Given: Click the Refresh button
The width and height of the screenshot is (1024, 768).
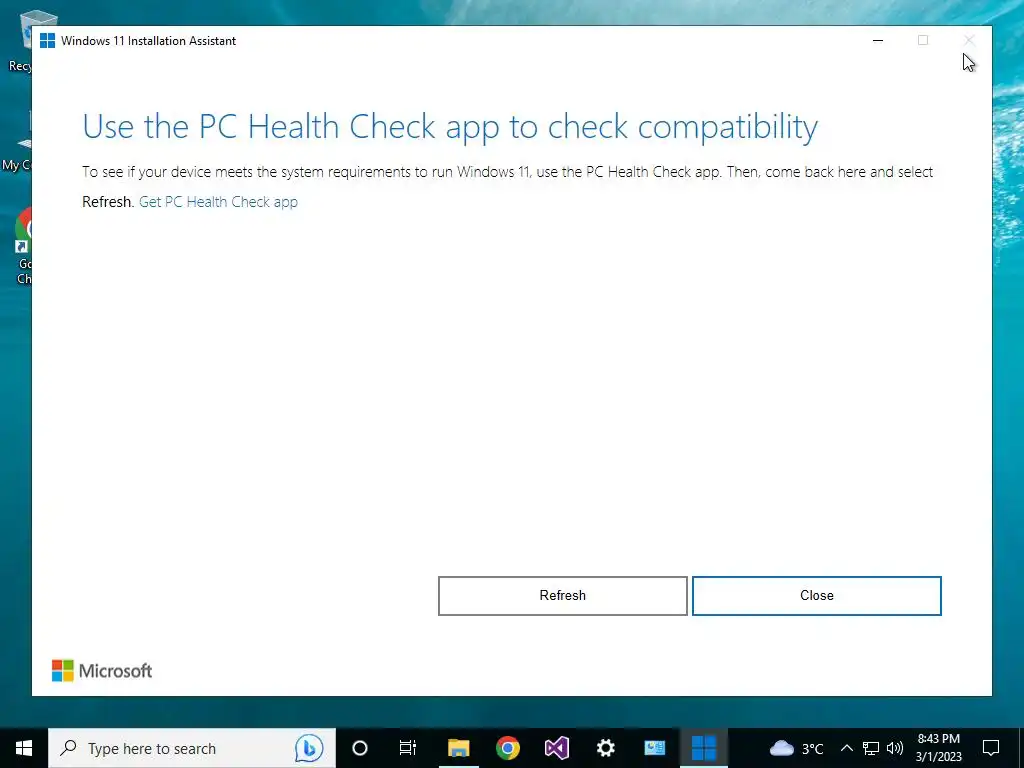Looking at the screenshot, I should pyautogui.click(x=562, y=596).
